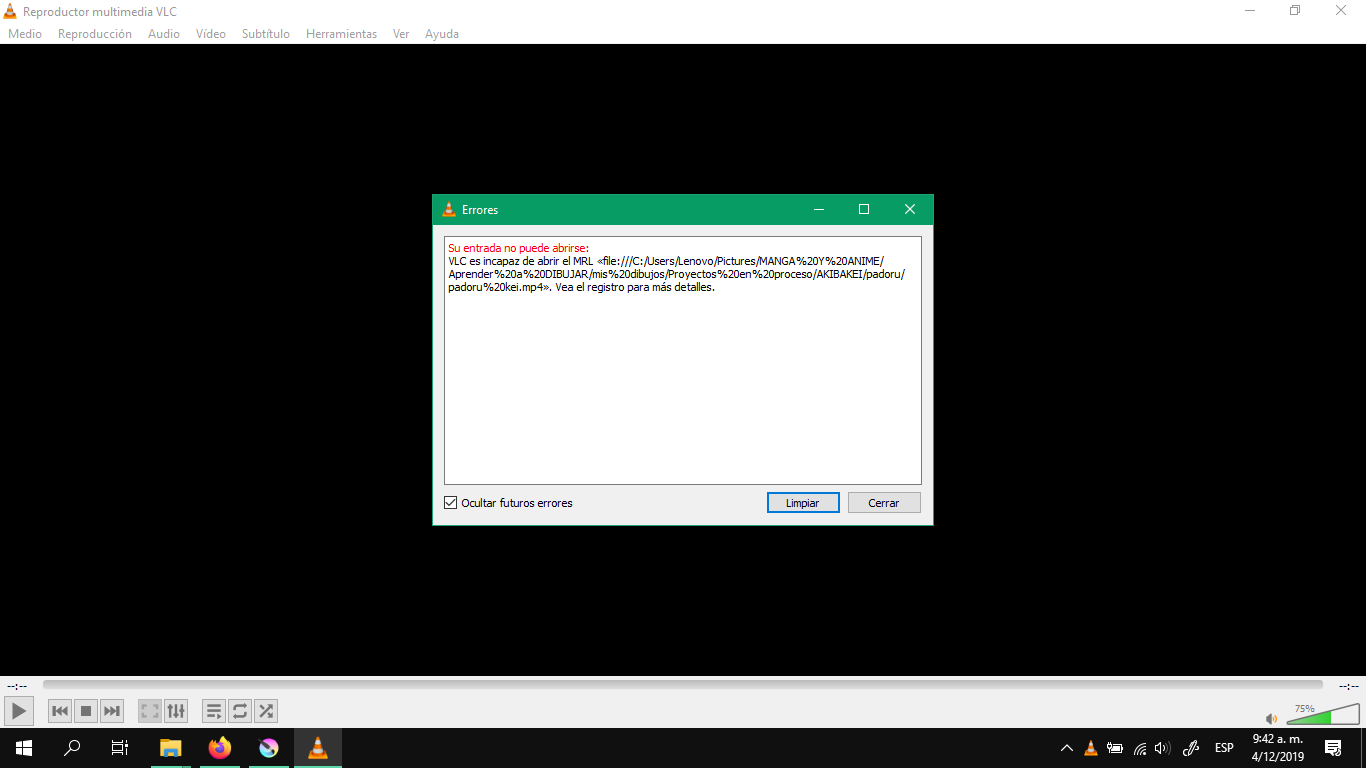Open the Ayuda menu
The height and width of the screenshot is (768, 1366).
[442, 34]
